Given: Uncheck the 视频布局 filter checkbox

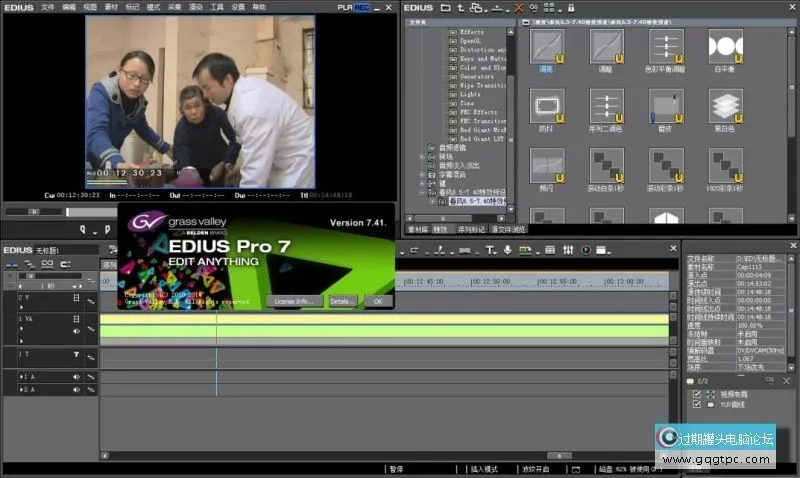Looking at the screenshot, I should pyautogui.click(x=697, y=394).
